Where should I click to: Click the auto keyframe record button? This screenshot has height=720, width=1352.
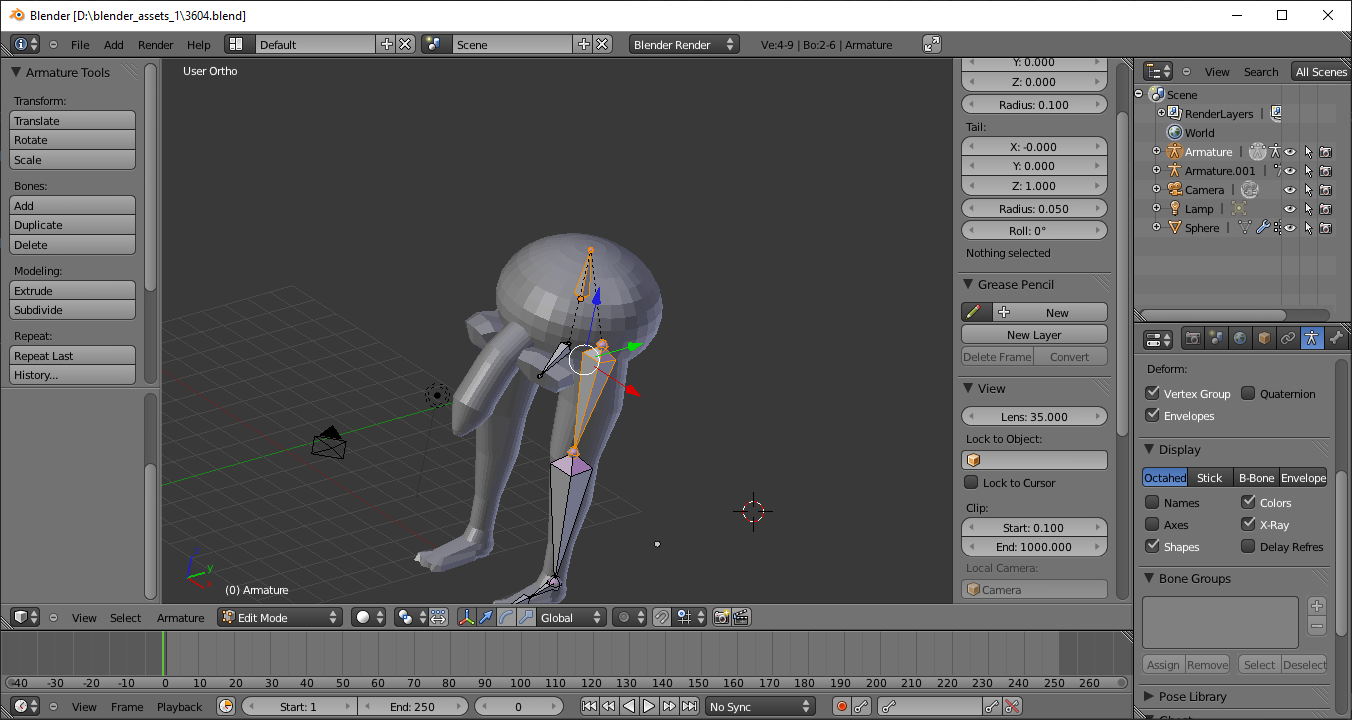coord(842,707)
